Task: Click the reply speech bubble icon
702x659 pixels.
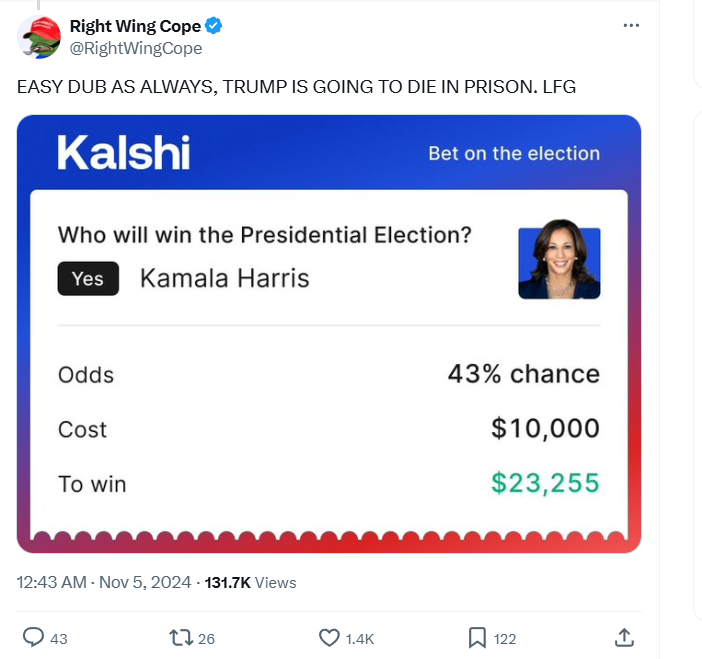Action: pyautogui.click(x=33, y=637)
